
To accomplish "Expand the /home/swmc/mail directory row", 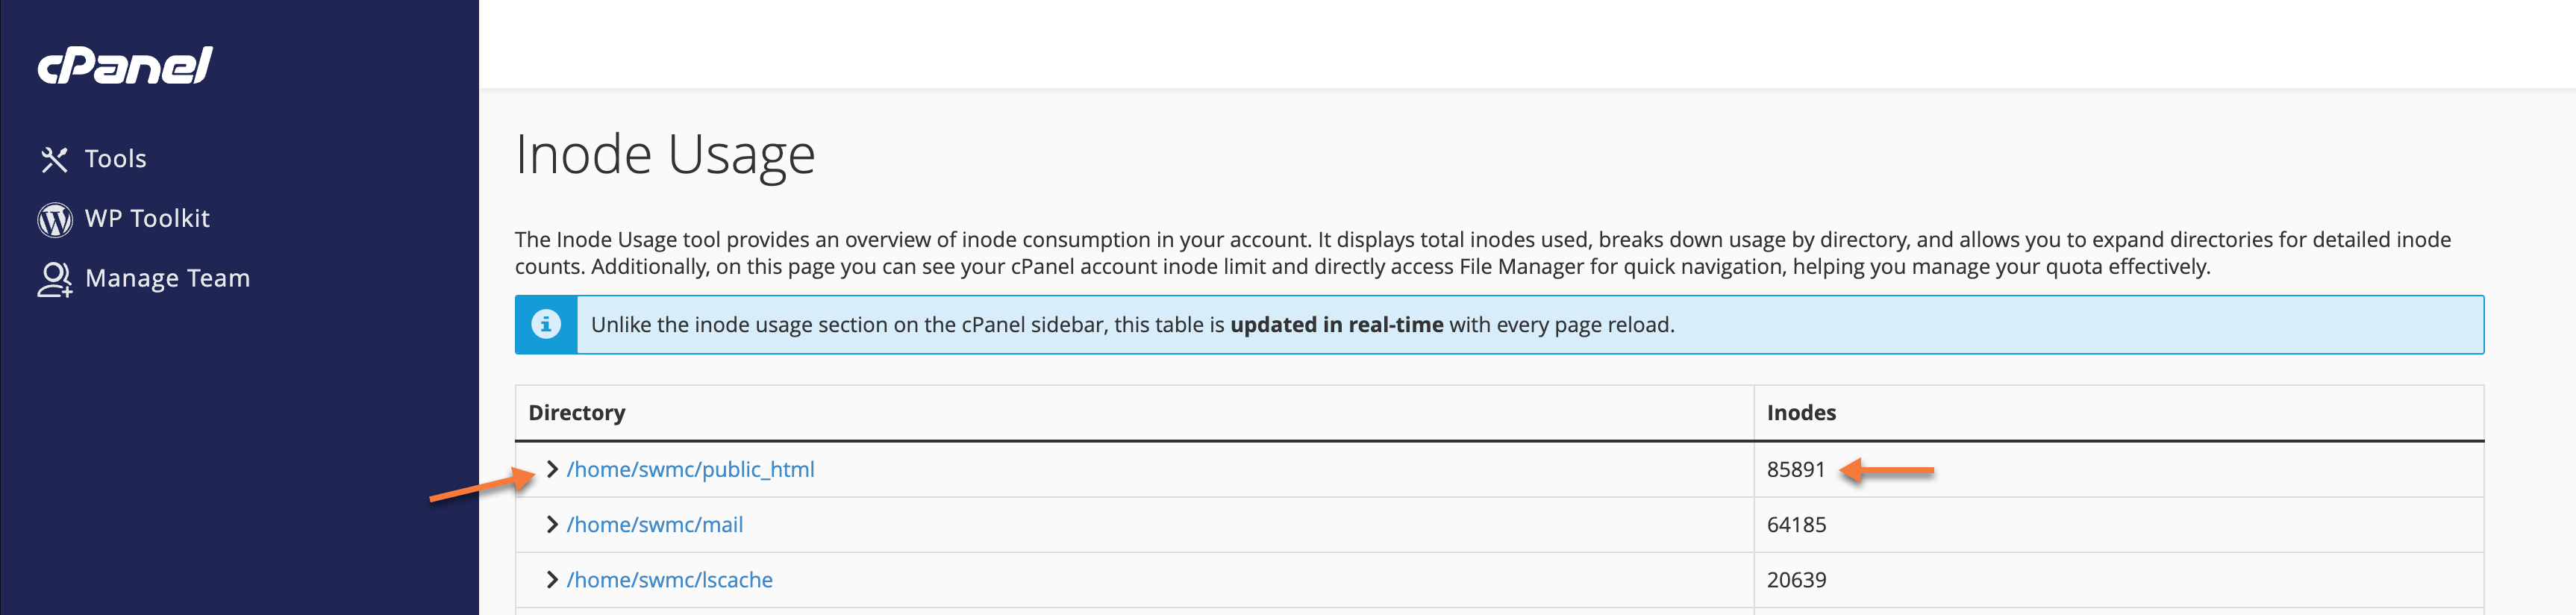I will [x=552, y=524].
